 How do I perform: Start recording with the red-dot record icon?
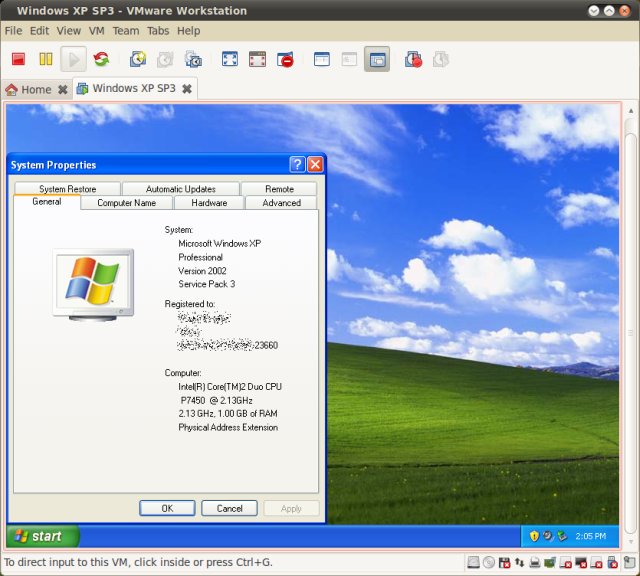point(413,59)
